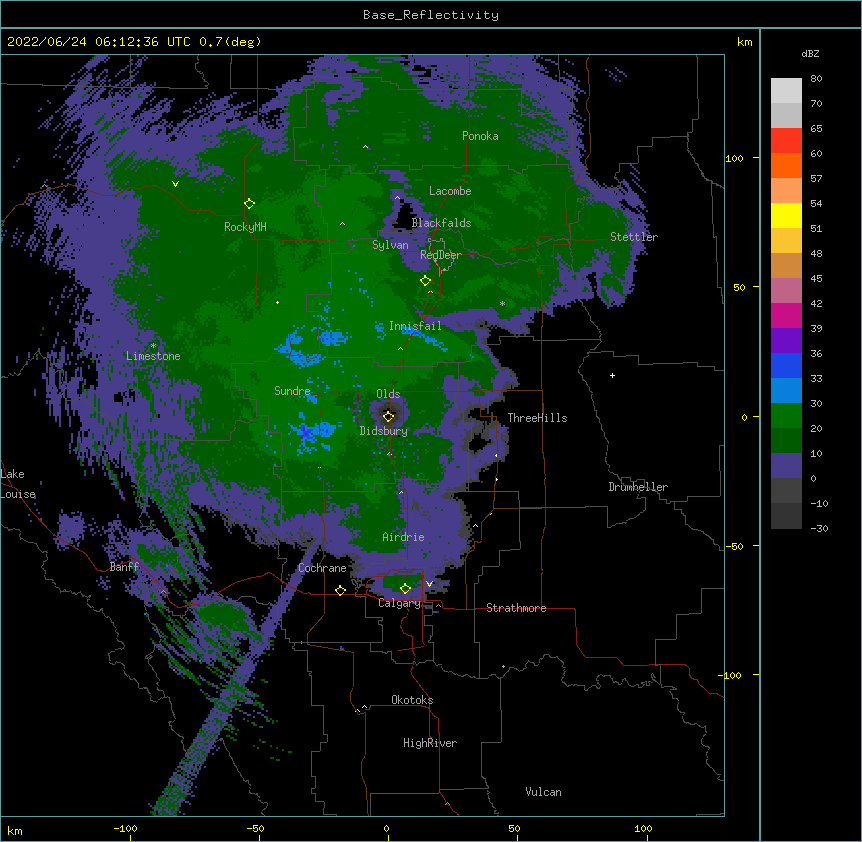Select the Olds city label
Viewport: 862px width, 842px height.
pos(388,394)
